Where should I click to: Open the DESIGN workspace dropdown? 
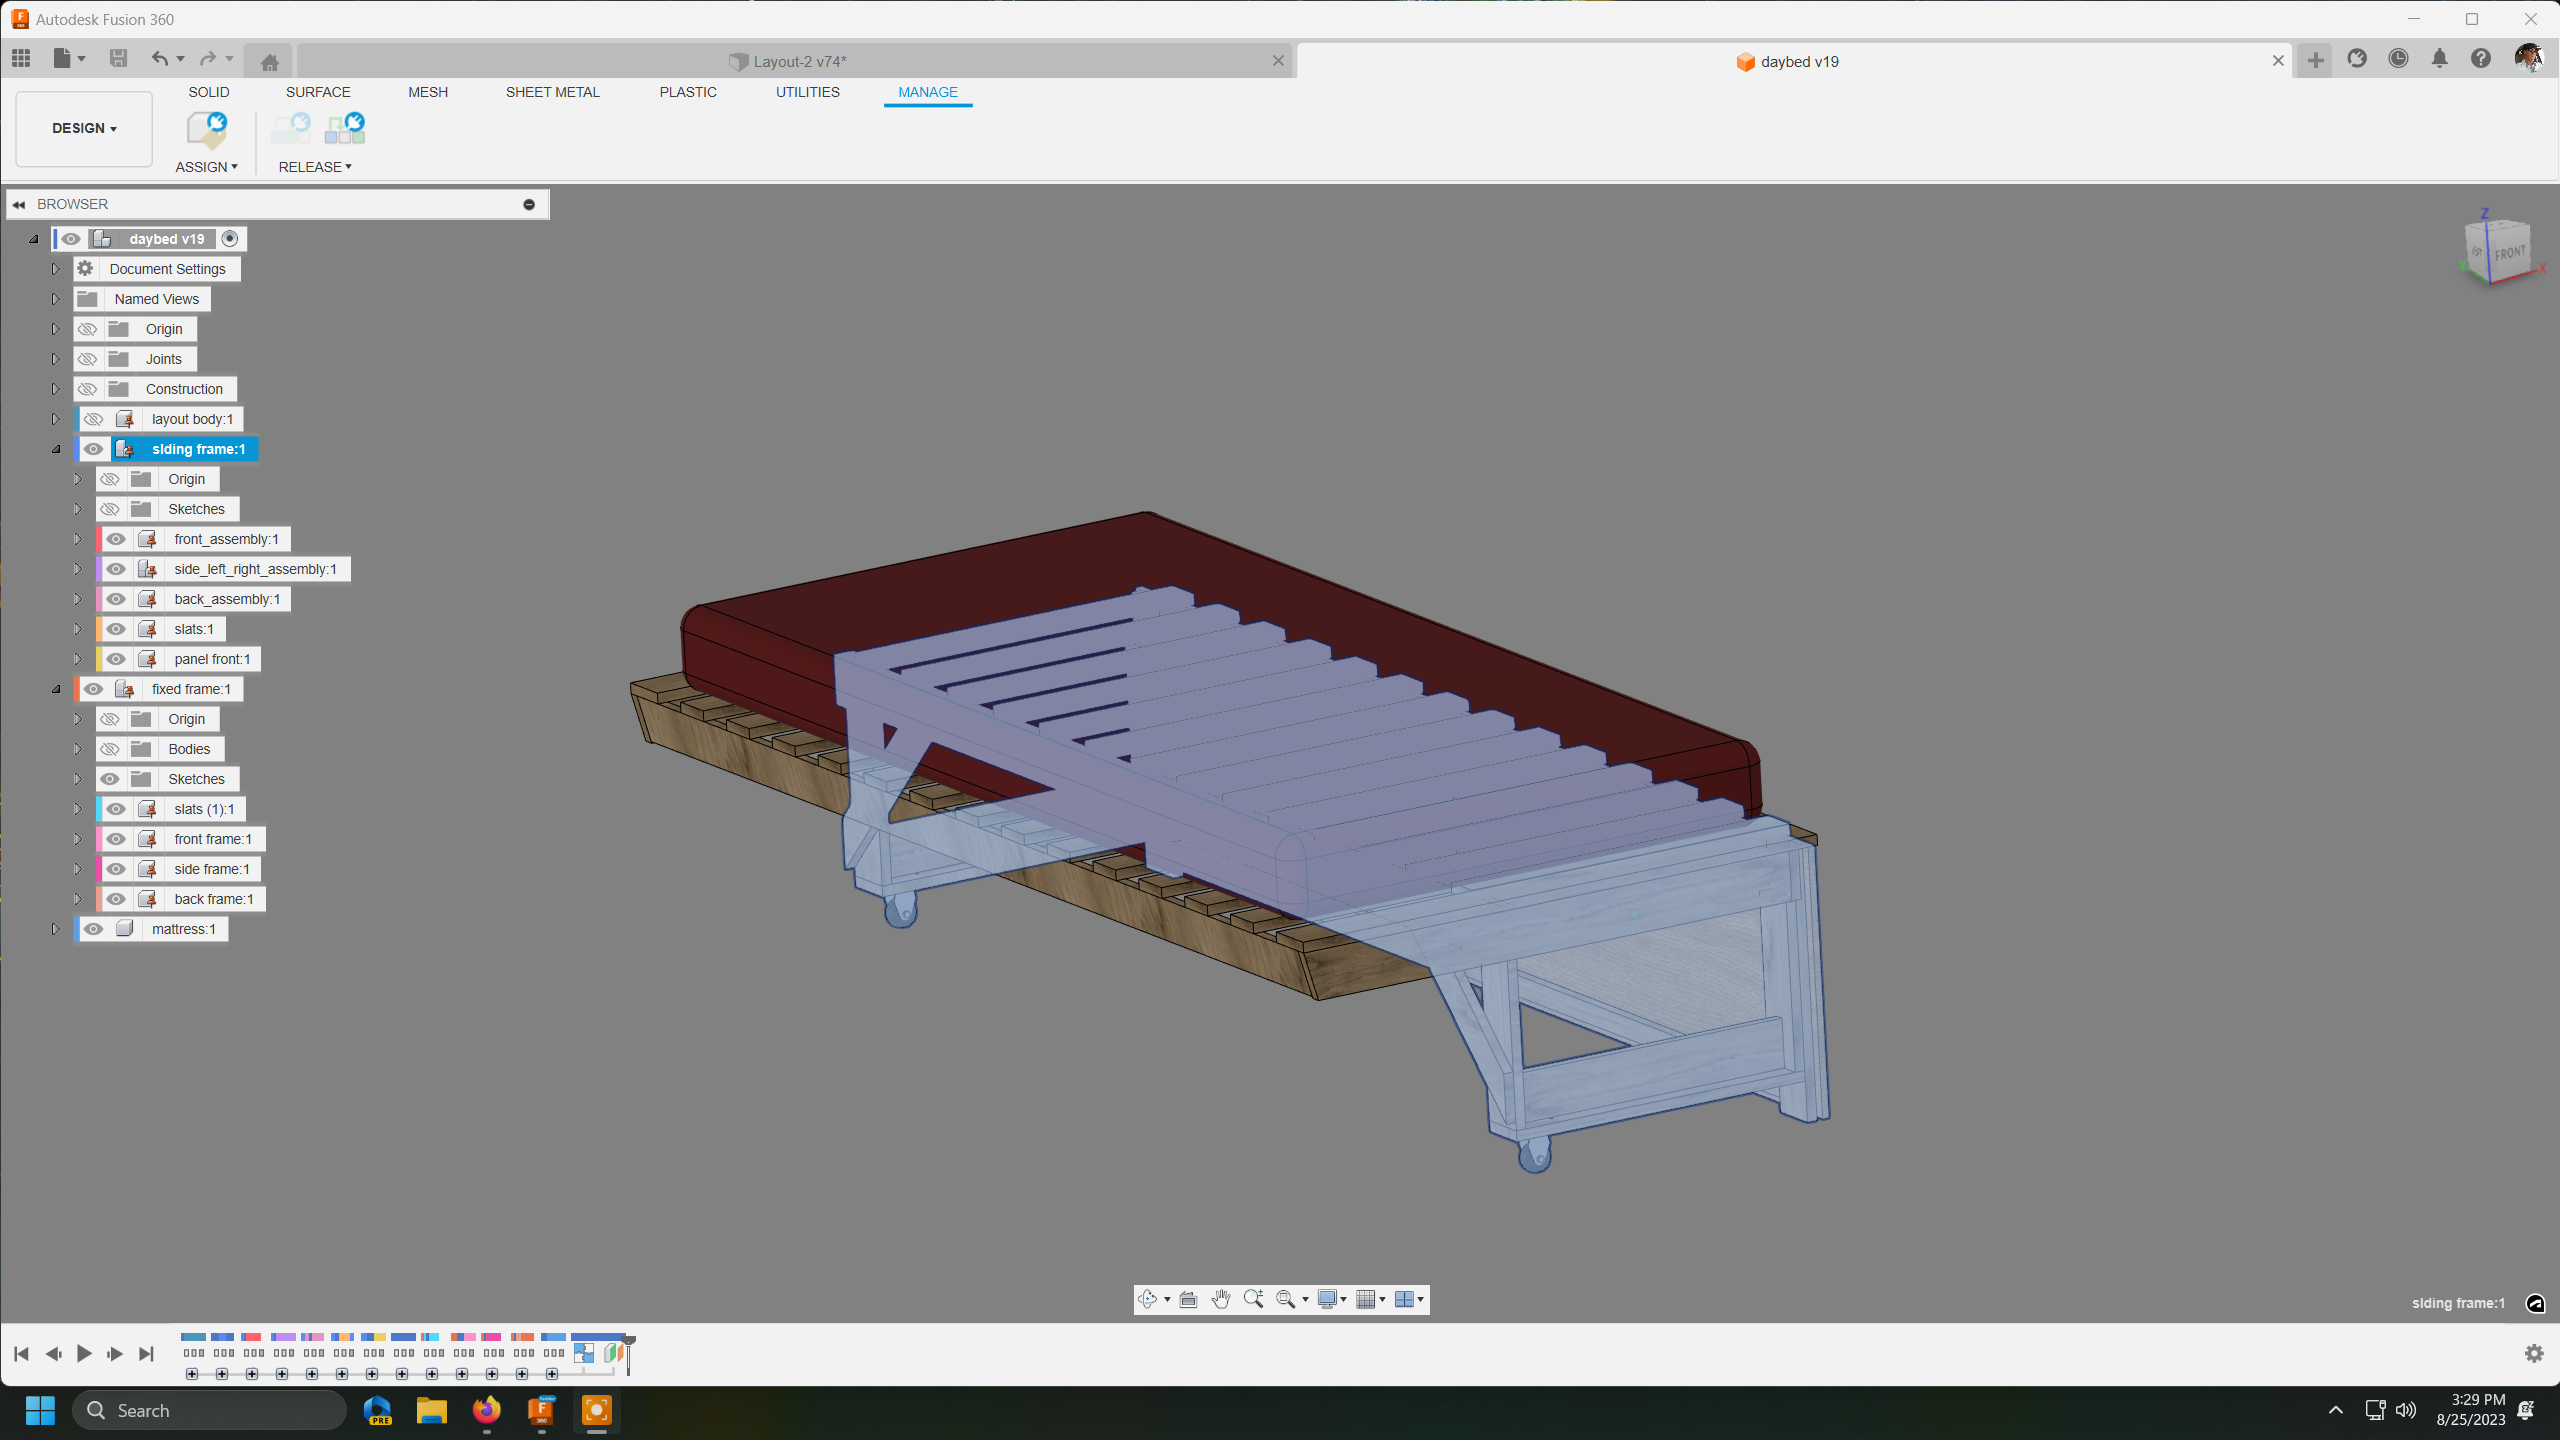coord(84,128)
